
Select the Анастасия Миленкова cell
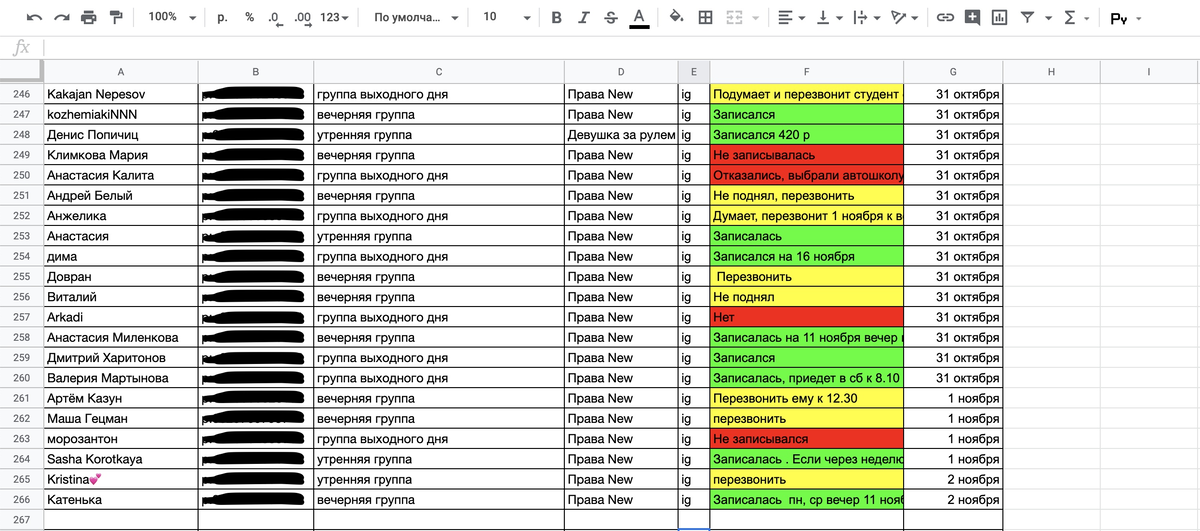coord(121,337)
